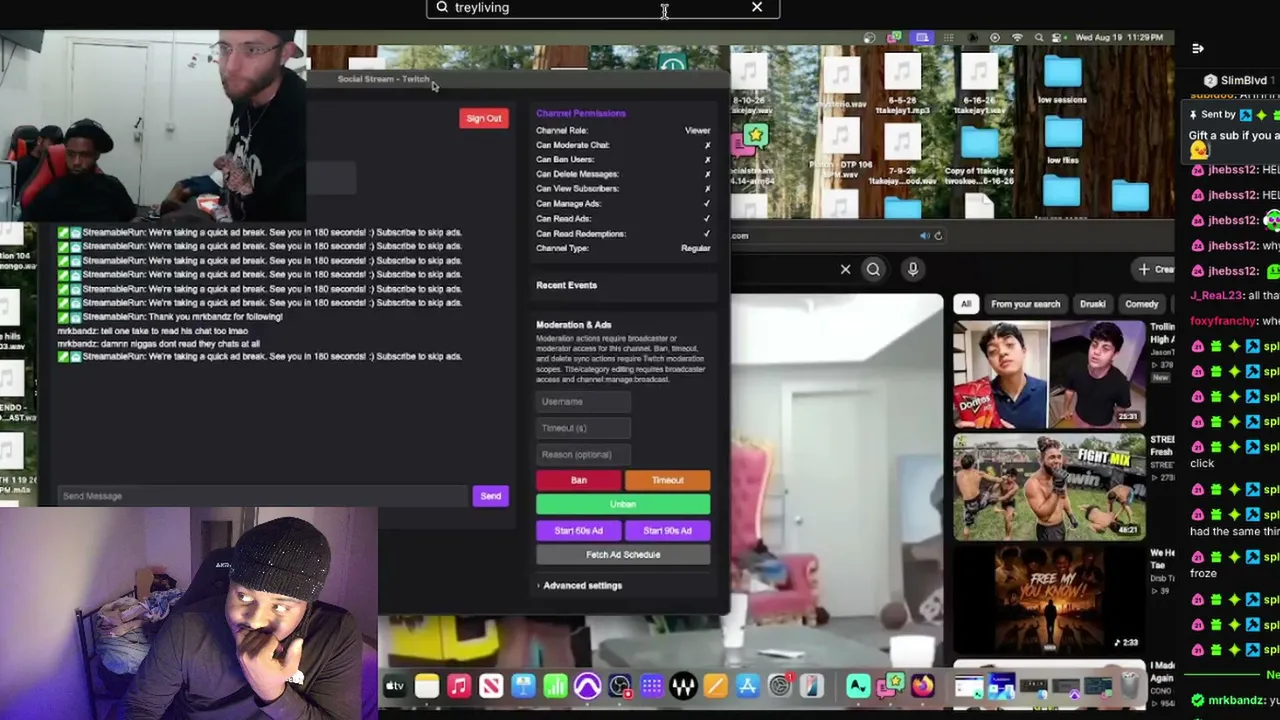Open the News app in the dock
The width and height of the screenshot is (1280, 720).
(x=491, y=686)
